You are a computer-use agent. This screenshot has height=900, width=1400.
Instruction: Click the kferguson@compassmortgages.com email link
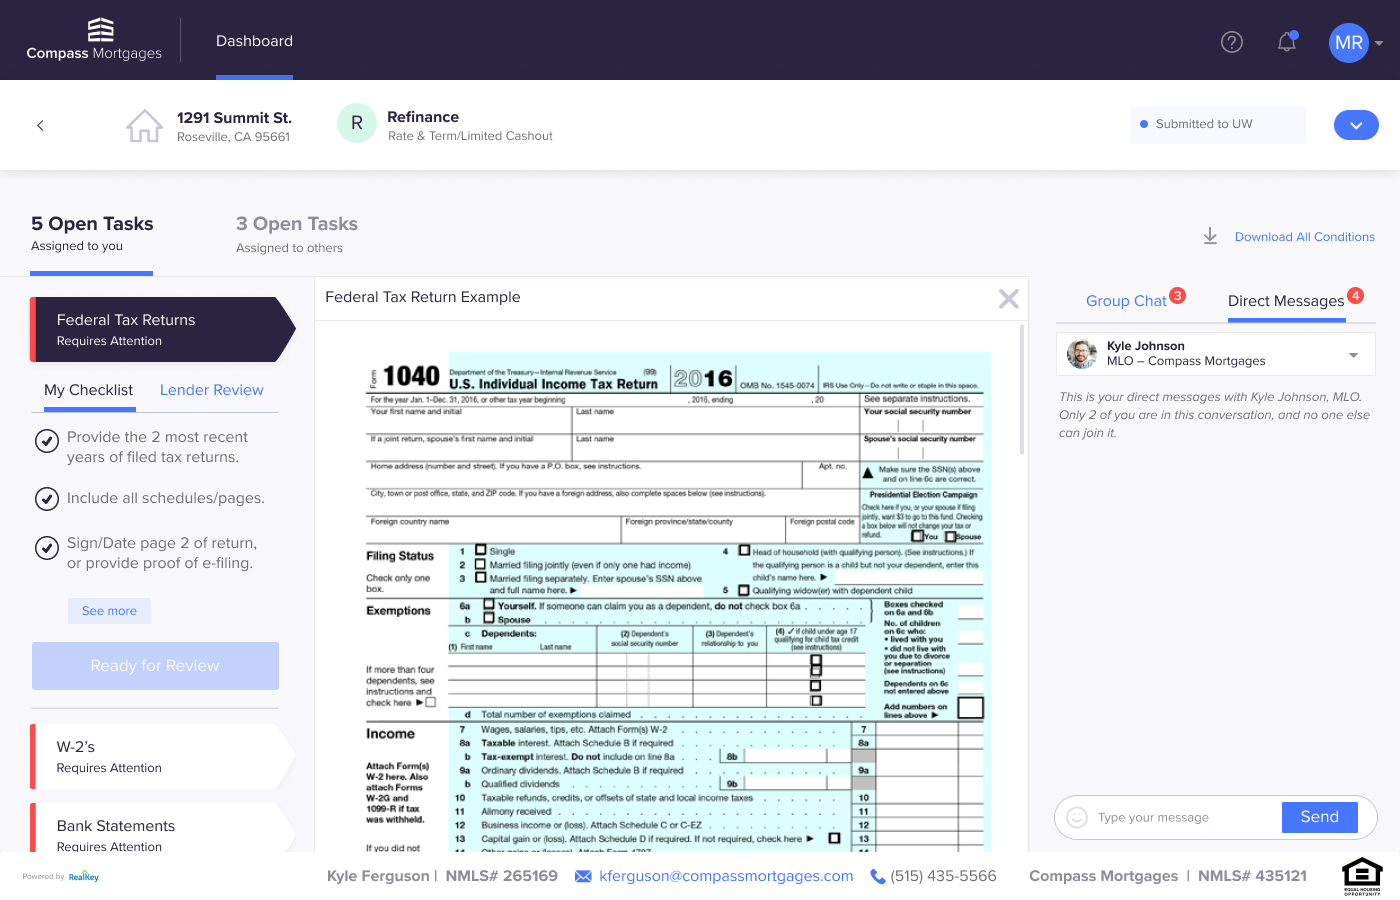coord(726,876)
